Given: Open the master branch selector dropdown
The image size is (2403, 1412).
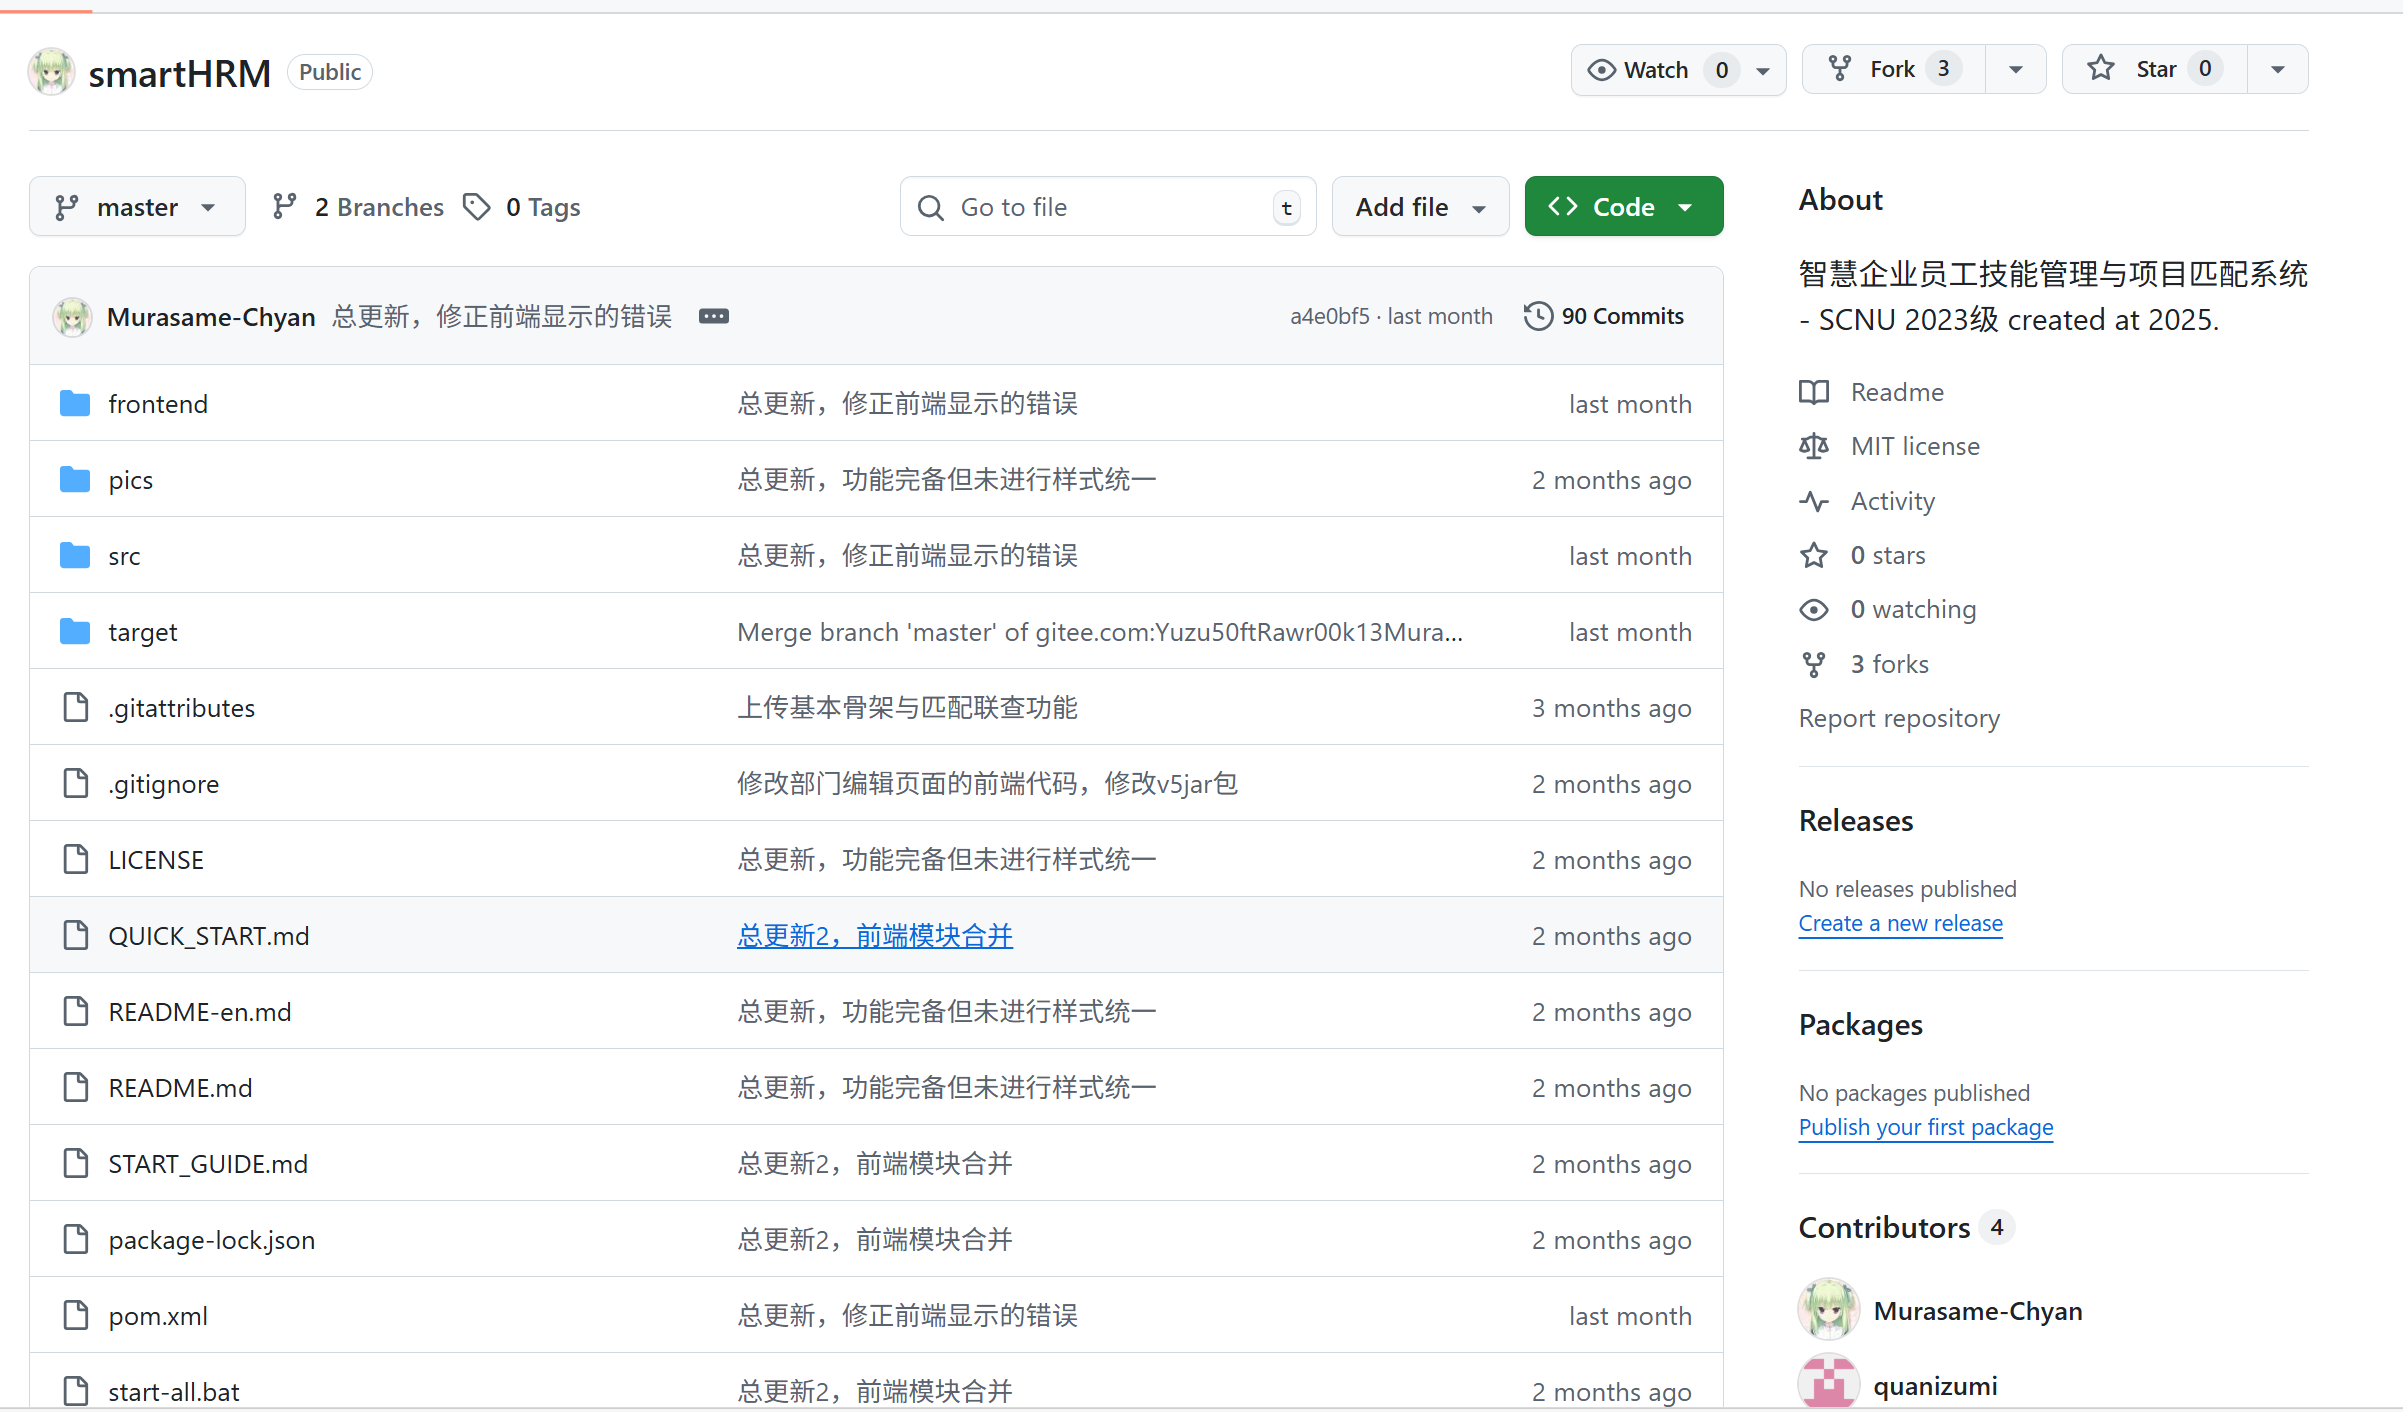Looking at the screenshot, I should coord(137,207).
